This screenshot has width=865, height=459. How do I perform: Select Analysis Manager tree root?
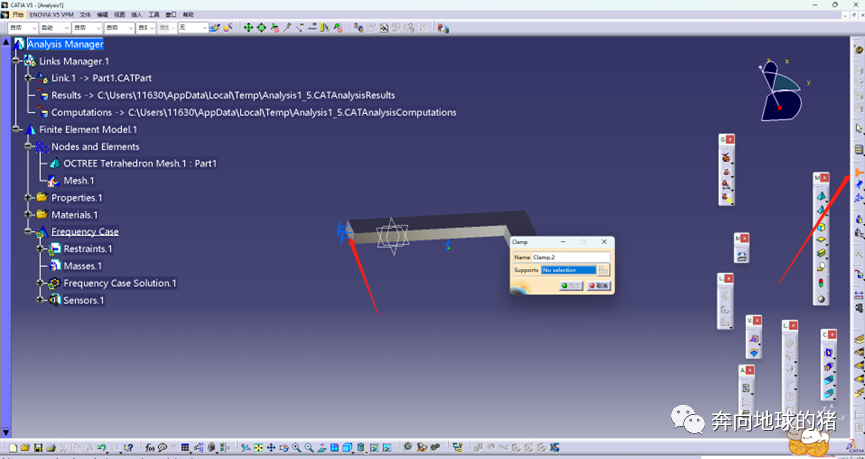[65, 44]
